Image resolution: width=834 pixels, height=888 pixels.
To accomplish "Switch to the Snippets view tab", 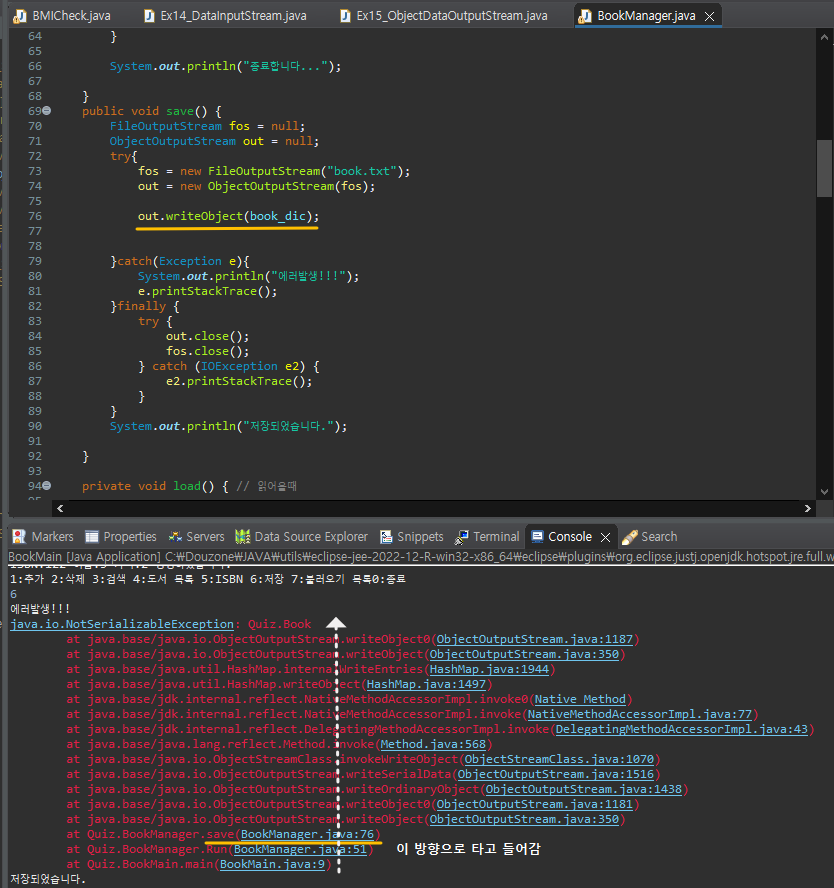I will 412,536.
